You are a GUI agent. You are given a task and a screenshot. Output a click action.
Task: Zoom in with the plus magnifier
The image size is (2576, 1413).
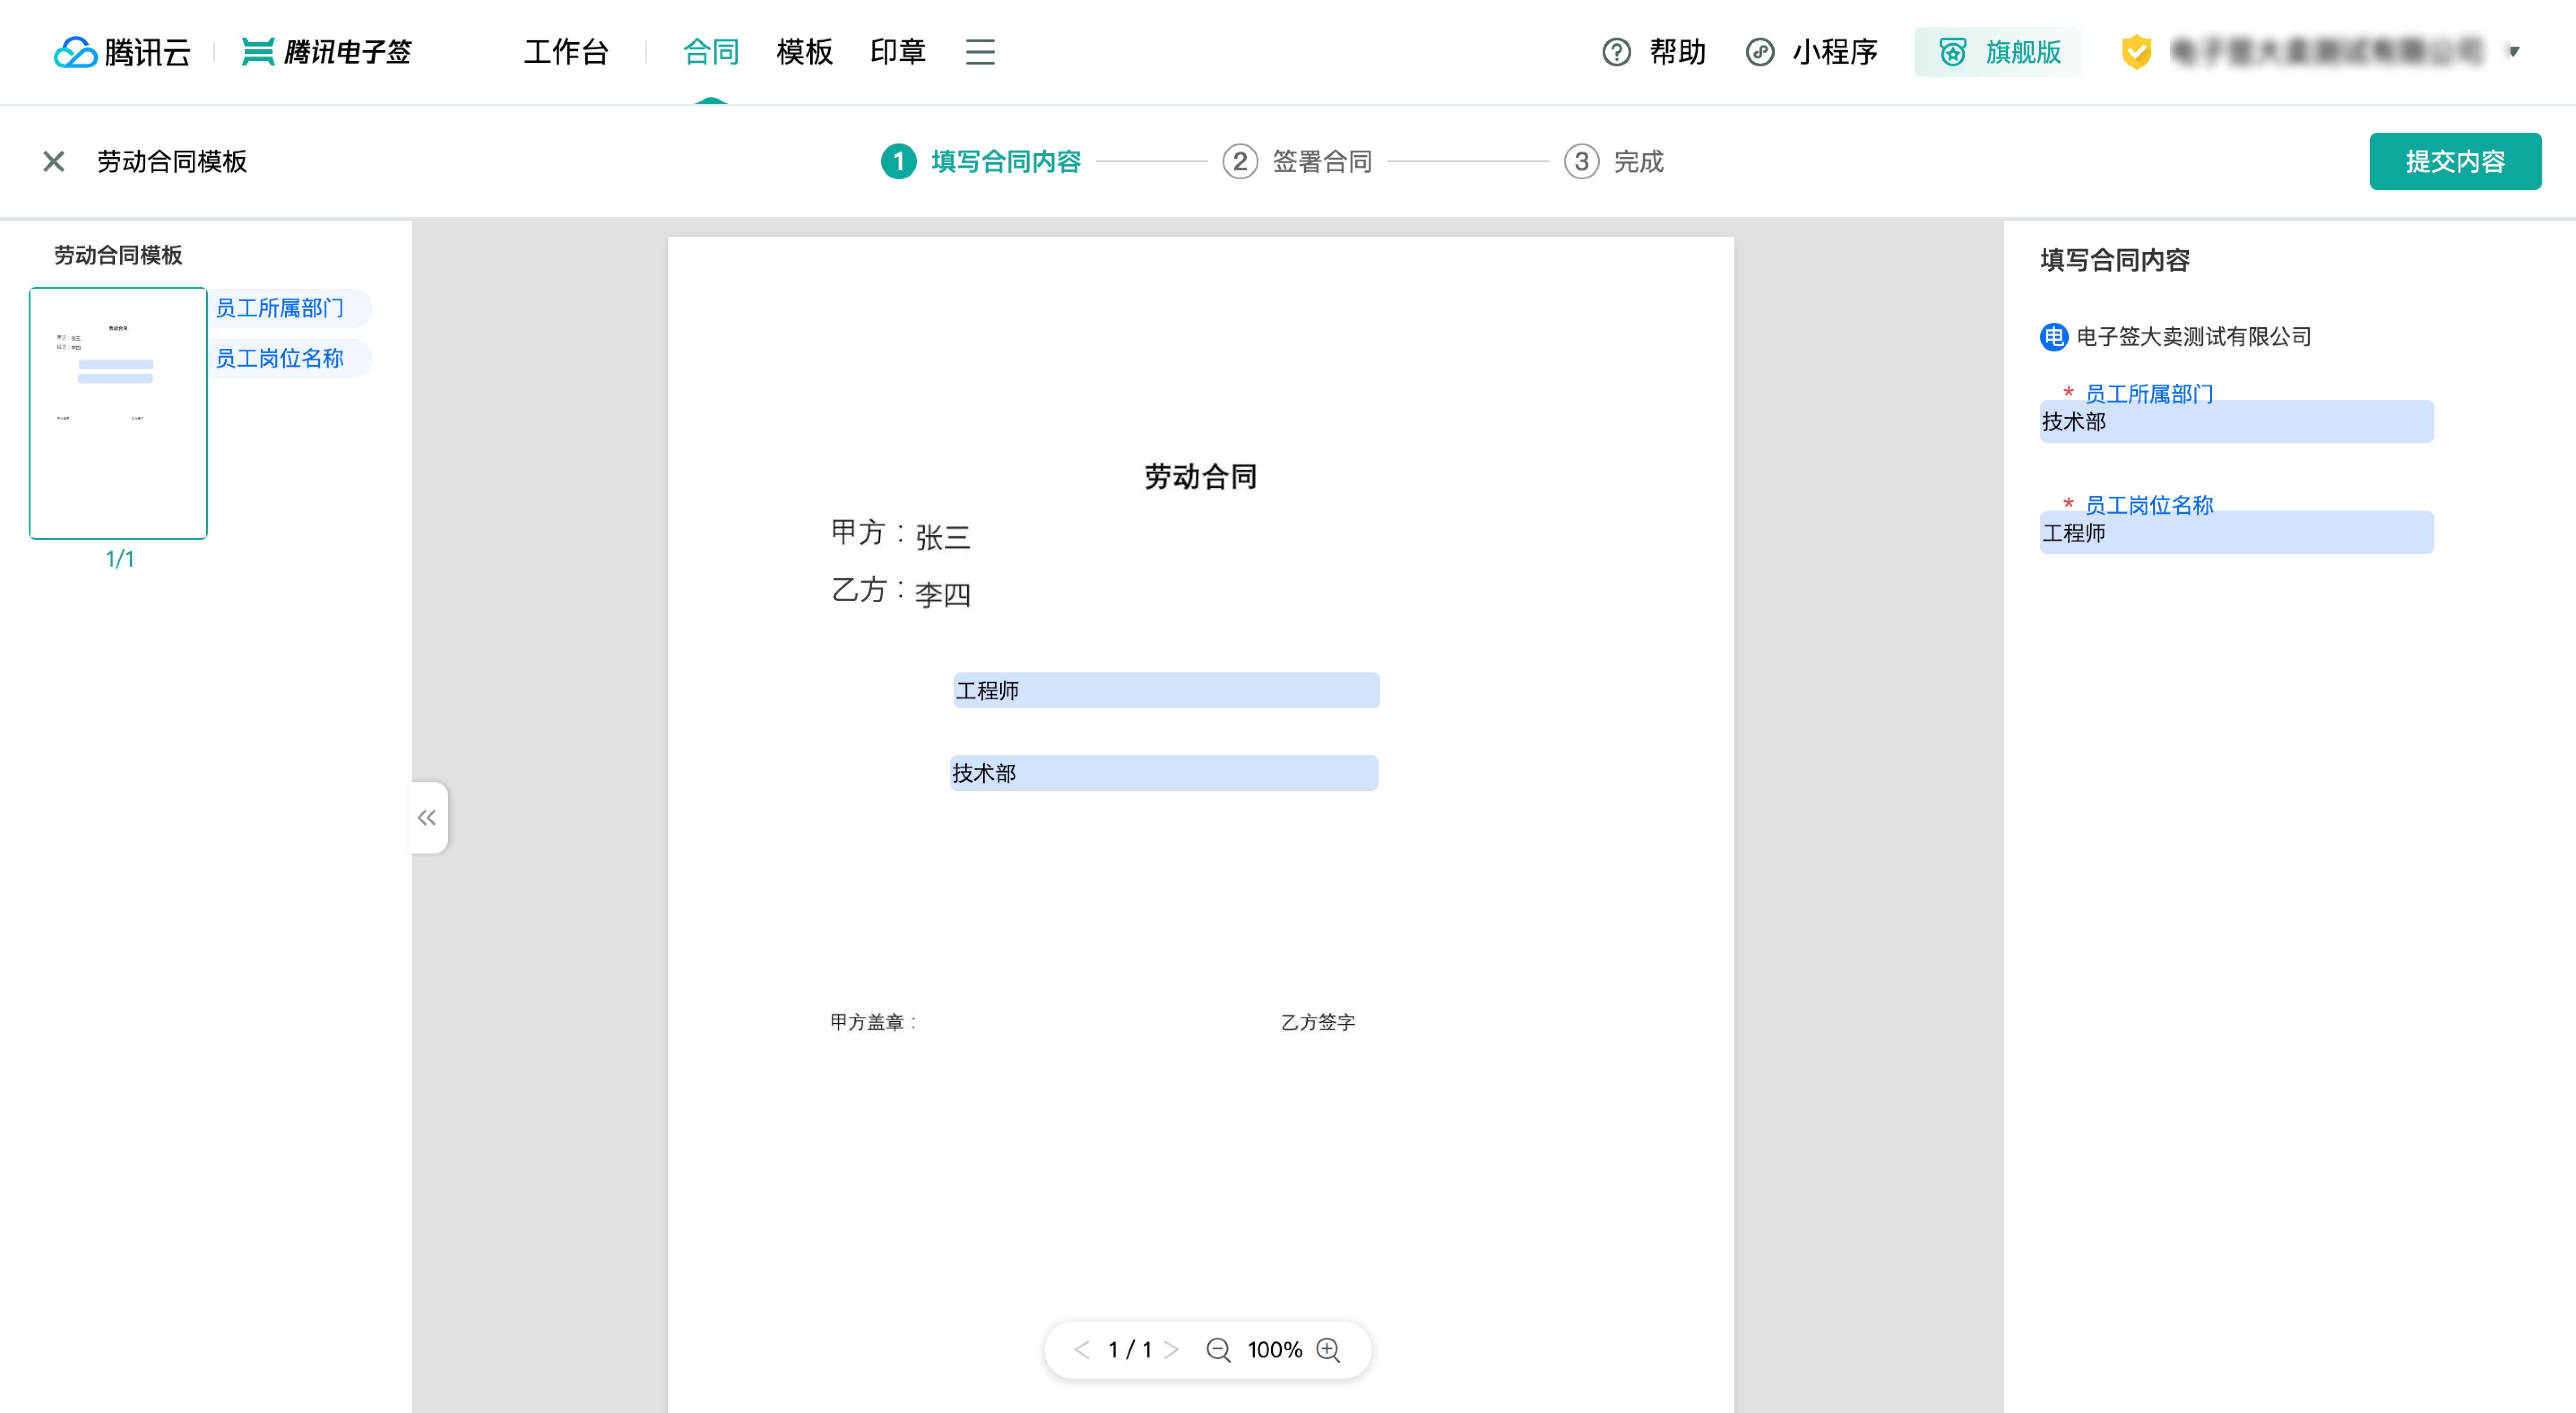(1328, 1350)
